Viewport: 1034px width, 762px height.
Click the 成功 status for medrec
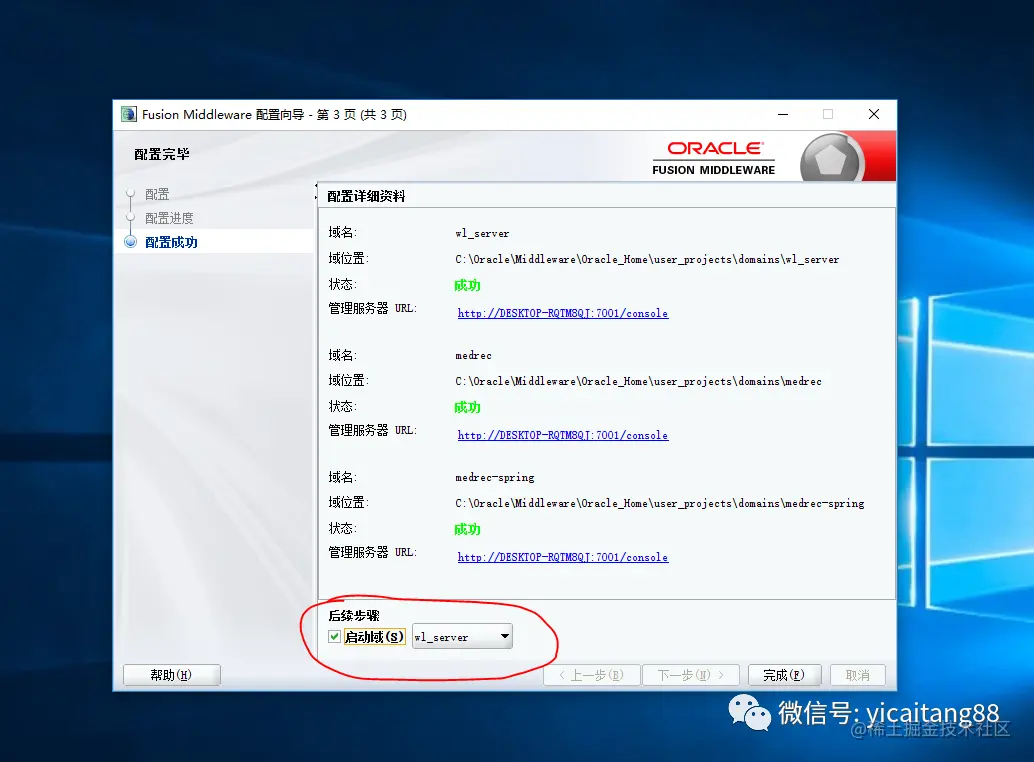coord(467,407)
